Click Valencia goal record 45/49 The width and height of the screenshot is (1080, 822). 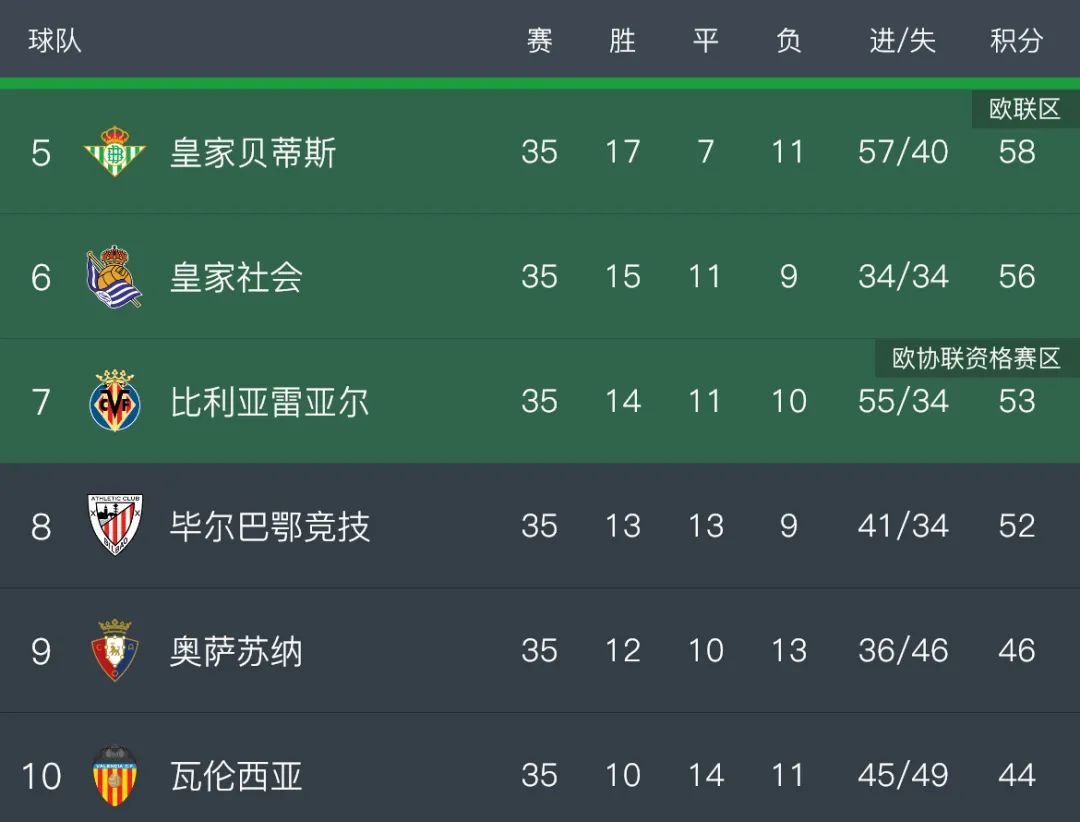point(903,775)
